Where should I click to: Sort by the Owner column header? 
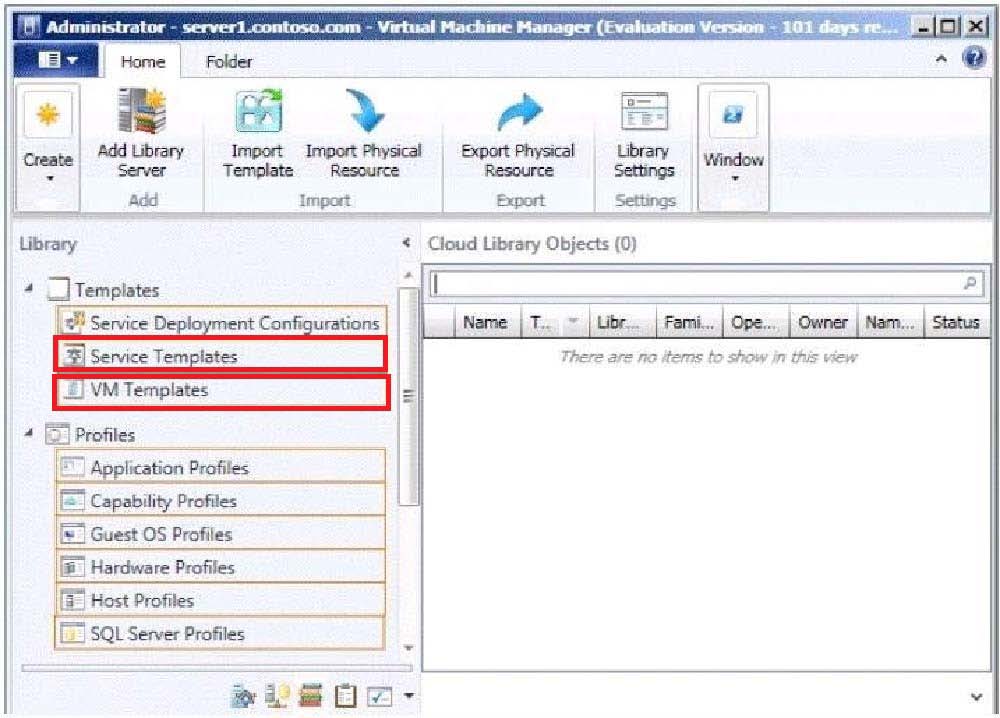point(823,322)
